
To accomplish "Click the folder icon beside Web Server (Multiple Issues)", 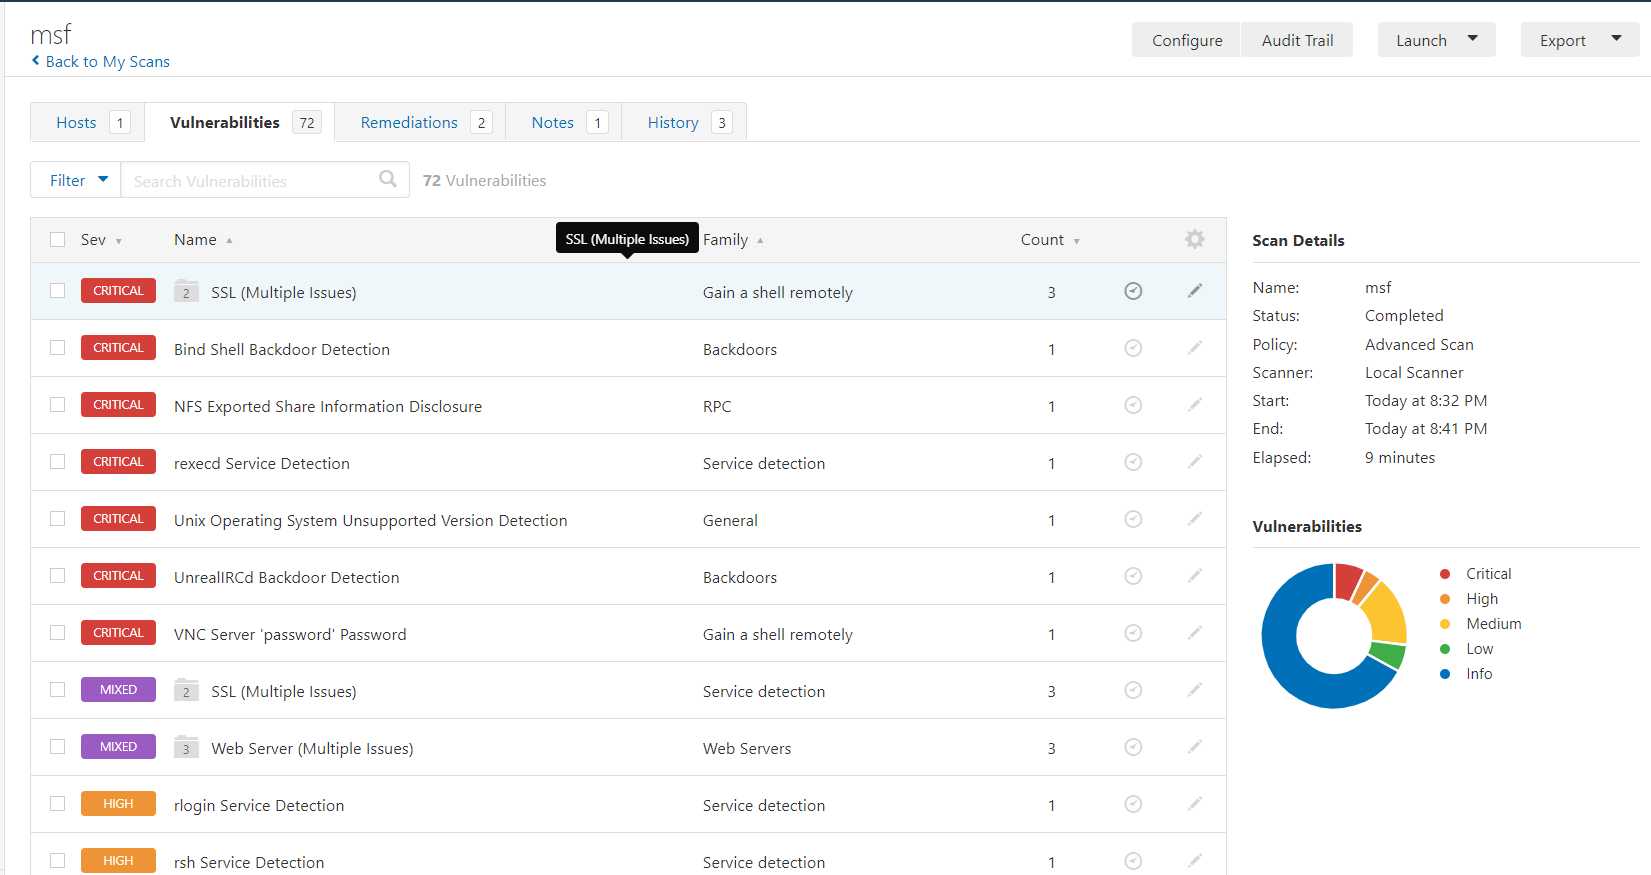I will [x=186, y=747].
